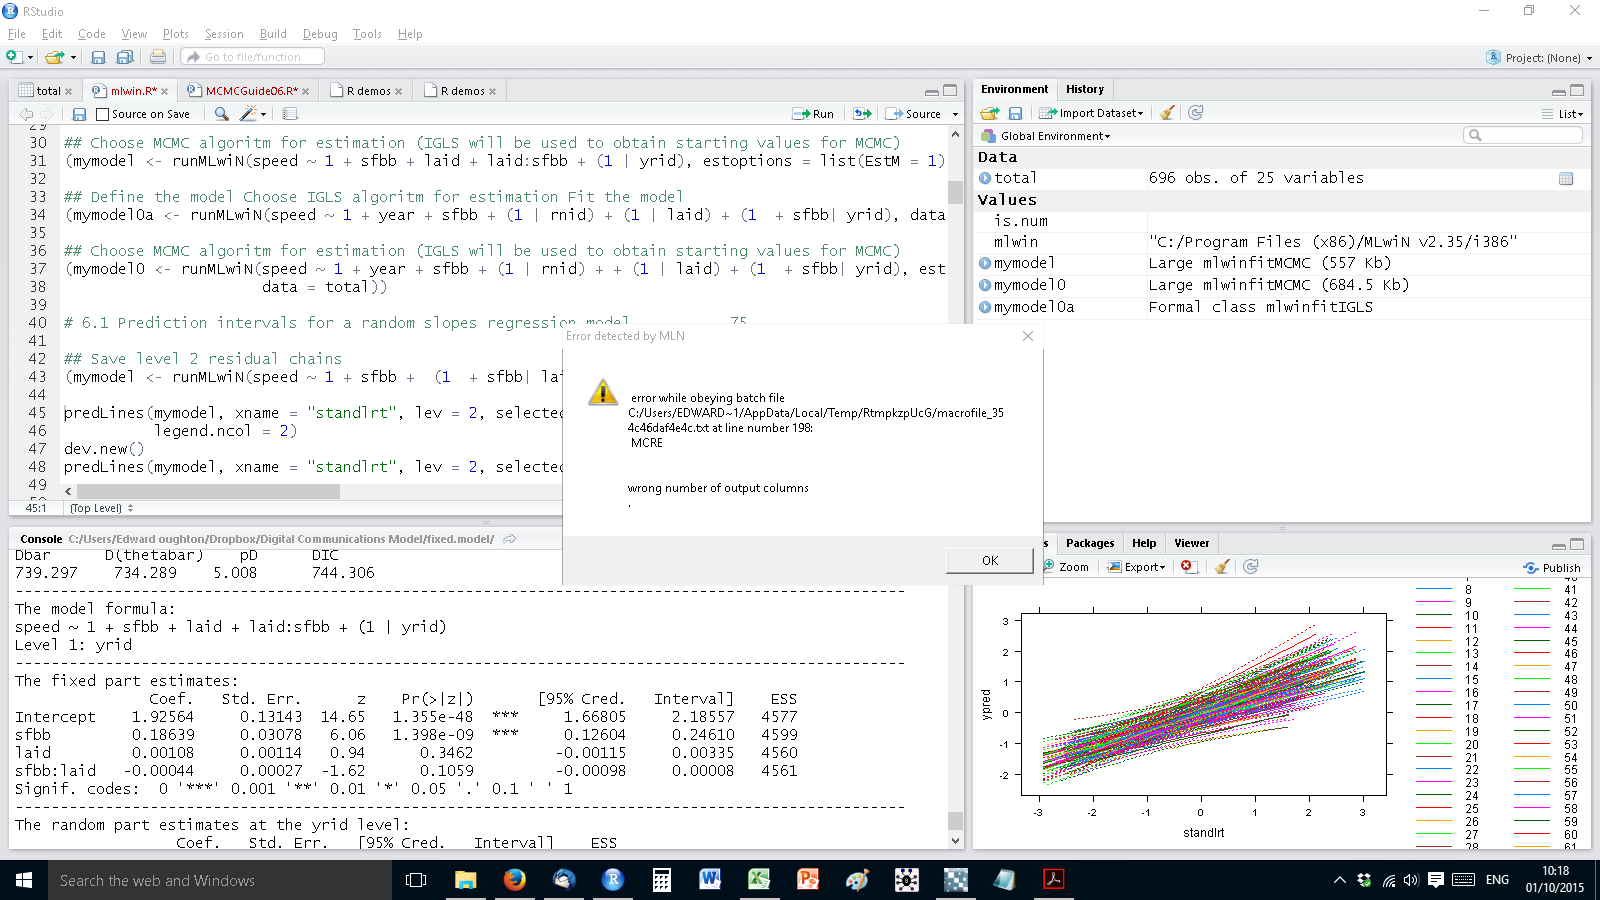
Task: Expand the mymodel0a object details
Action: tap(985, 307)
